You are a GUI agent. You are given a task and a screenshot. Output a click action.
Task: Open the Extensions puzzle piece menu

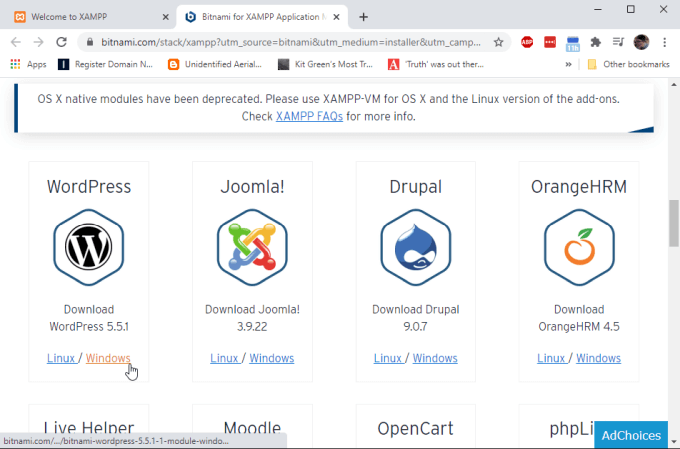[x=595, y=42]
